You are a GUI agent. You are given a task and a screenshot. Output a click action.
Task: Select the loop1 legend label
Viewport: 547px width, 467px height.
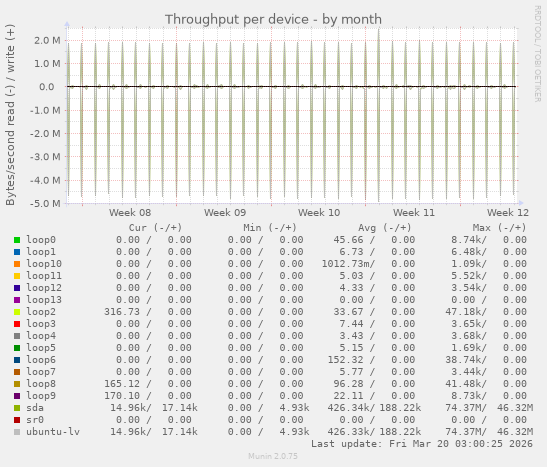tap(41, 252)
